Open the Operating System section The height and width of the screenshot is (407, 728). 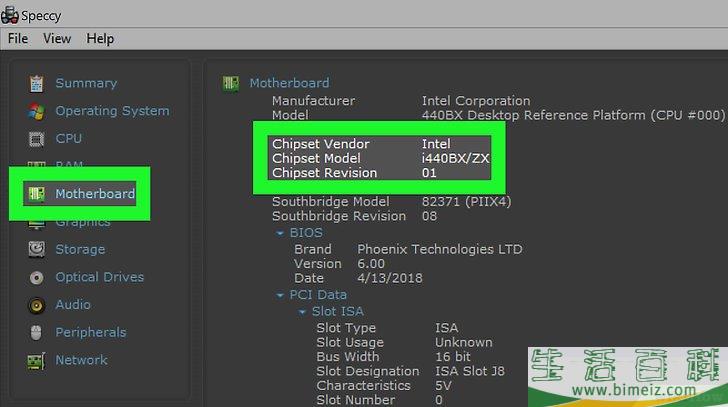point(112,111)
